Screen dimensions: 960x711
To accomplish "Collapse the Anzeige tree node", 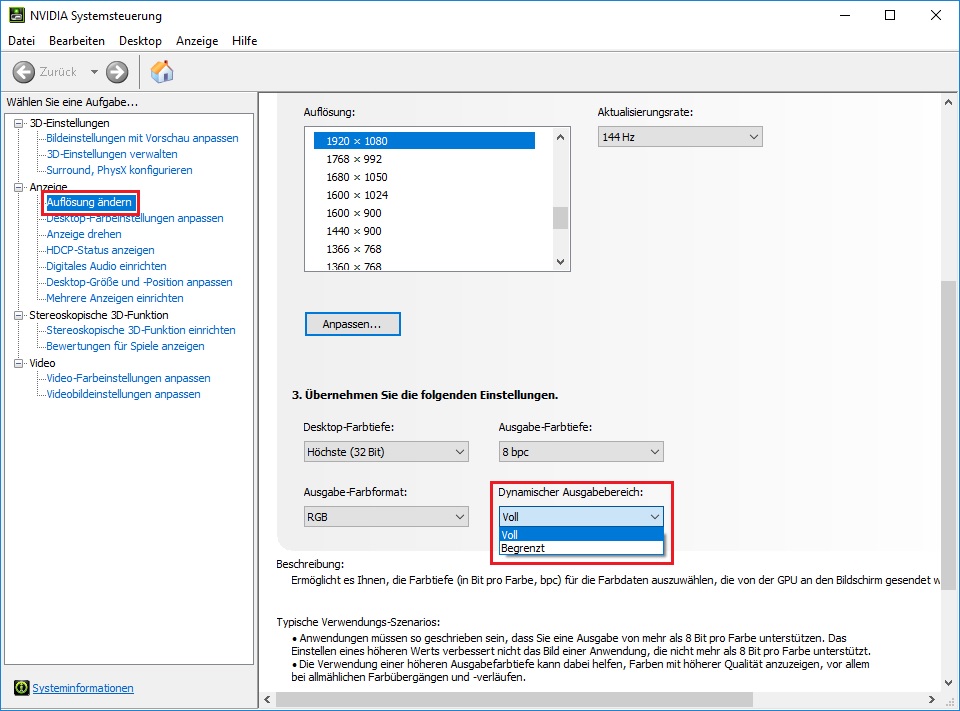I will pyautogui.click(x=18, y=187).
